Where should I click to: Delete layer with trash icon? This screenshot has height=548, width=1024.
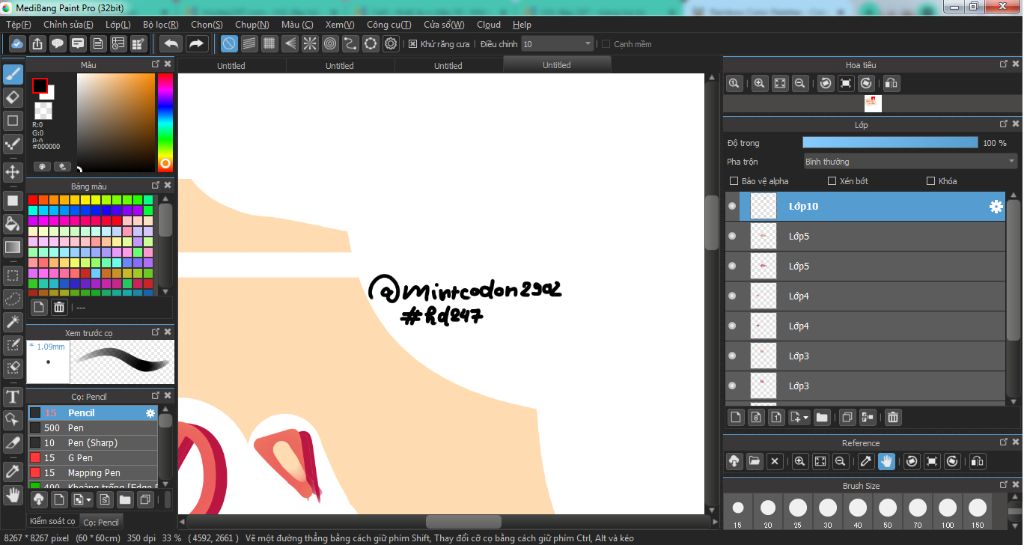pyautogui.click(x=893, y=417)
